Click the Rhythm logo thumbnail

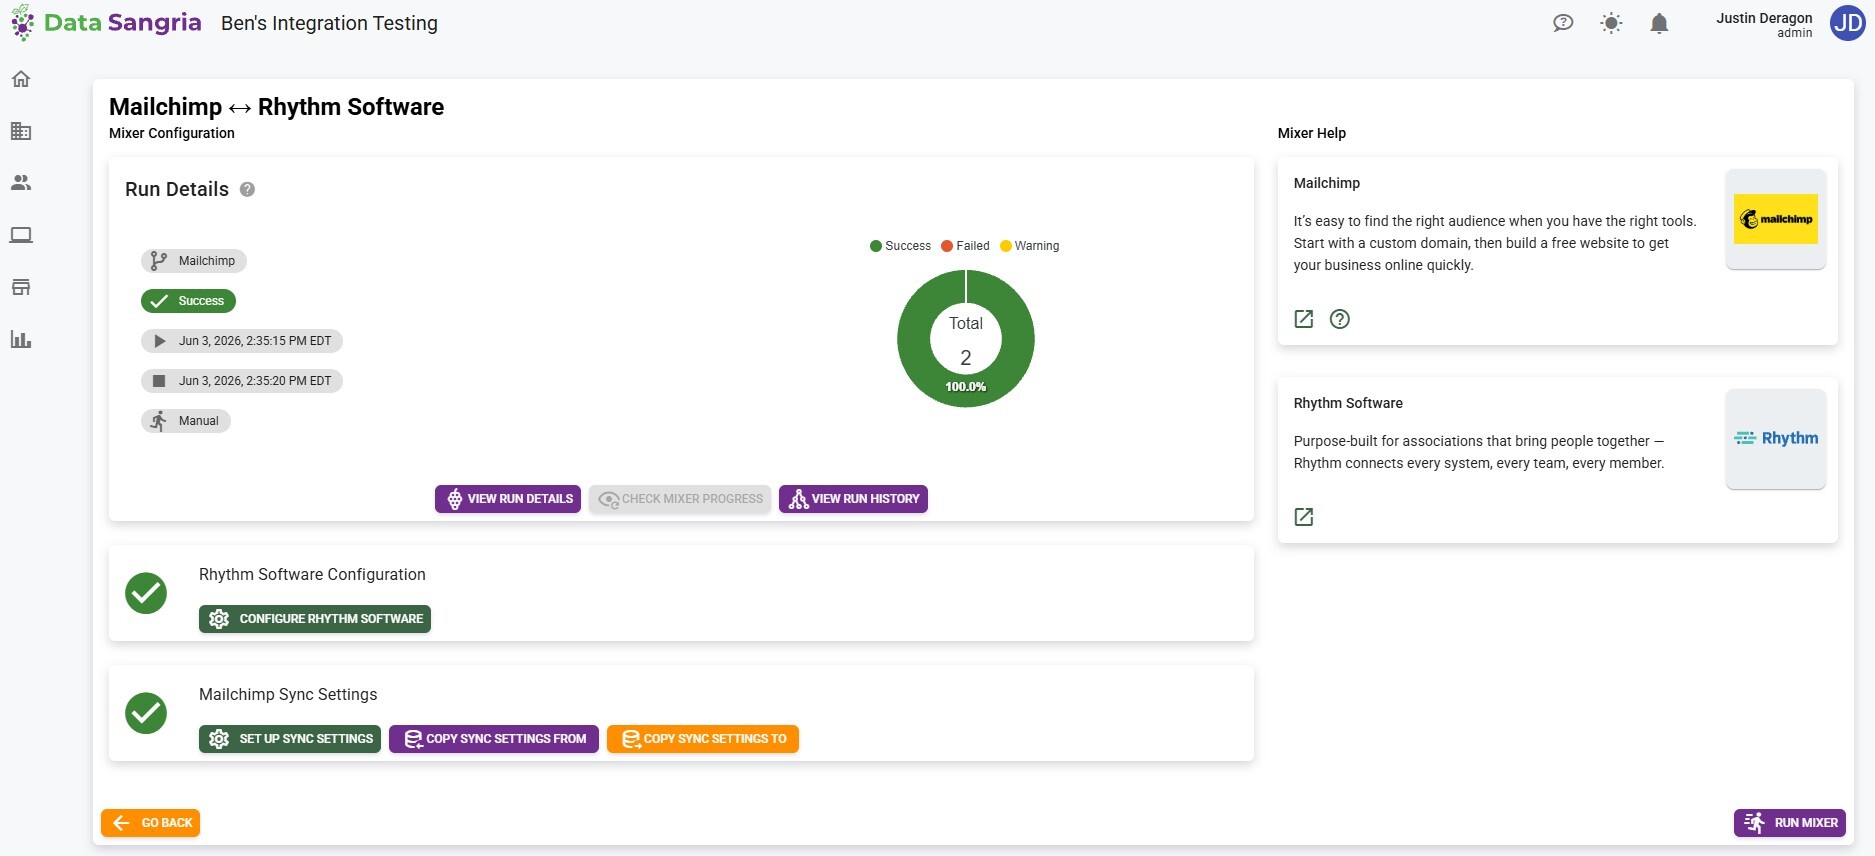click(x=1776, y=439)
